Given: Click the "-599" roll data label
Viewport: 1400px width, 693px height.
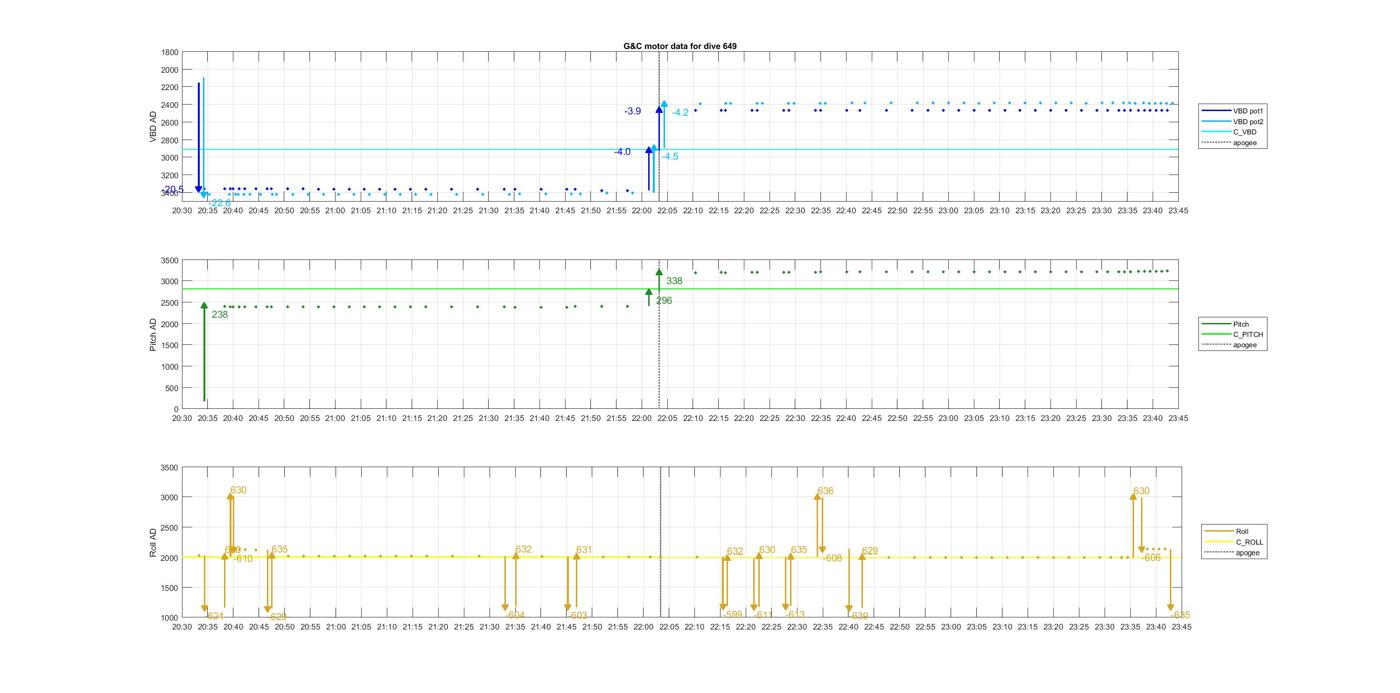Looking at the screenshot, I should [732, 615].
